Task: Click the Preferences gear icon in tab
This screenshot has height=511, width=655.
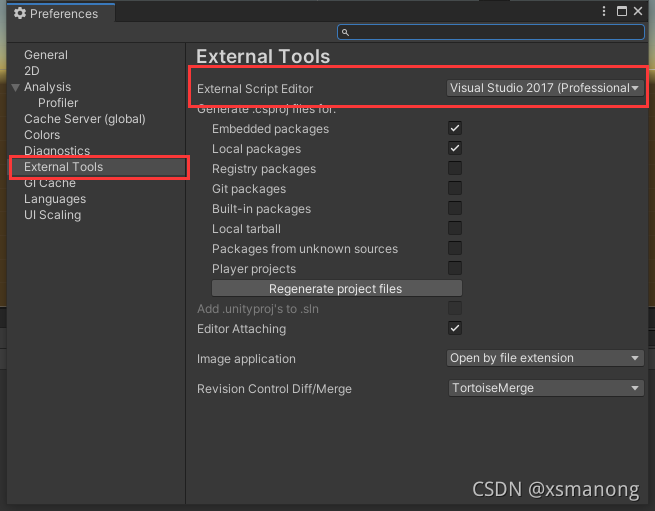Action: [x=20, y=13]
